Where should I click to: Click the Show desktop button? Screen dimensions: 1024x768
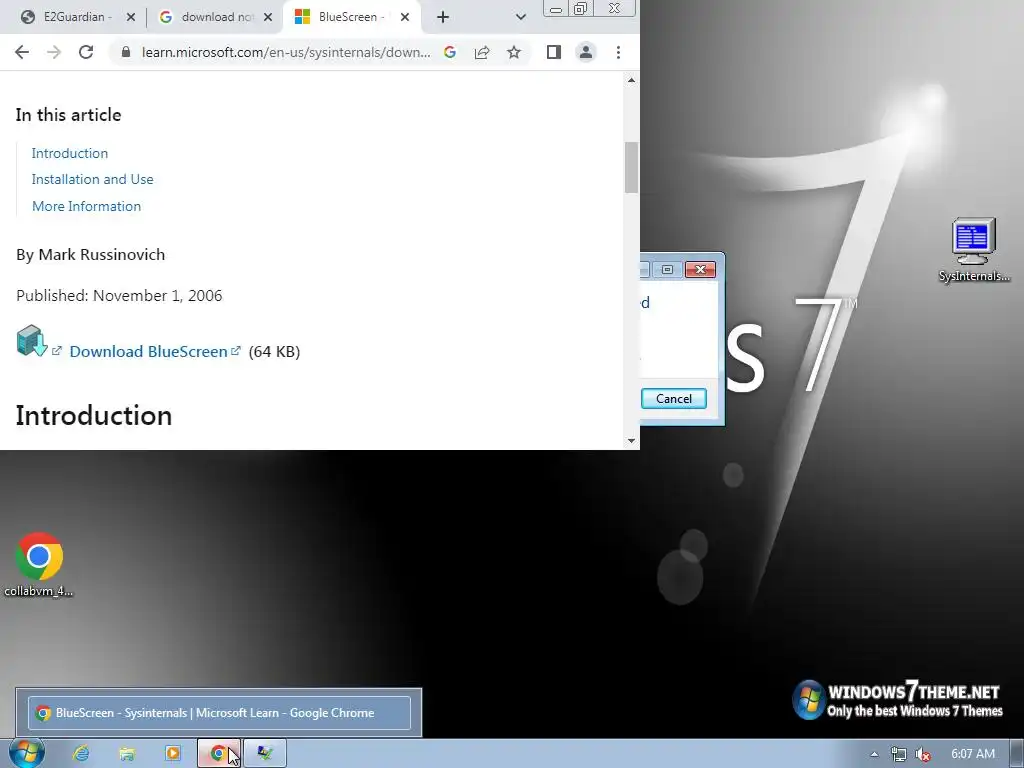coord(1016,754)
